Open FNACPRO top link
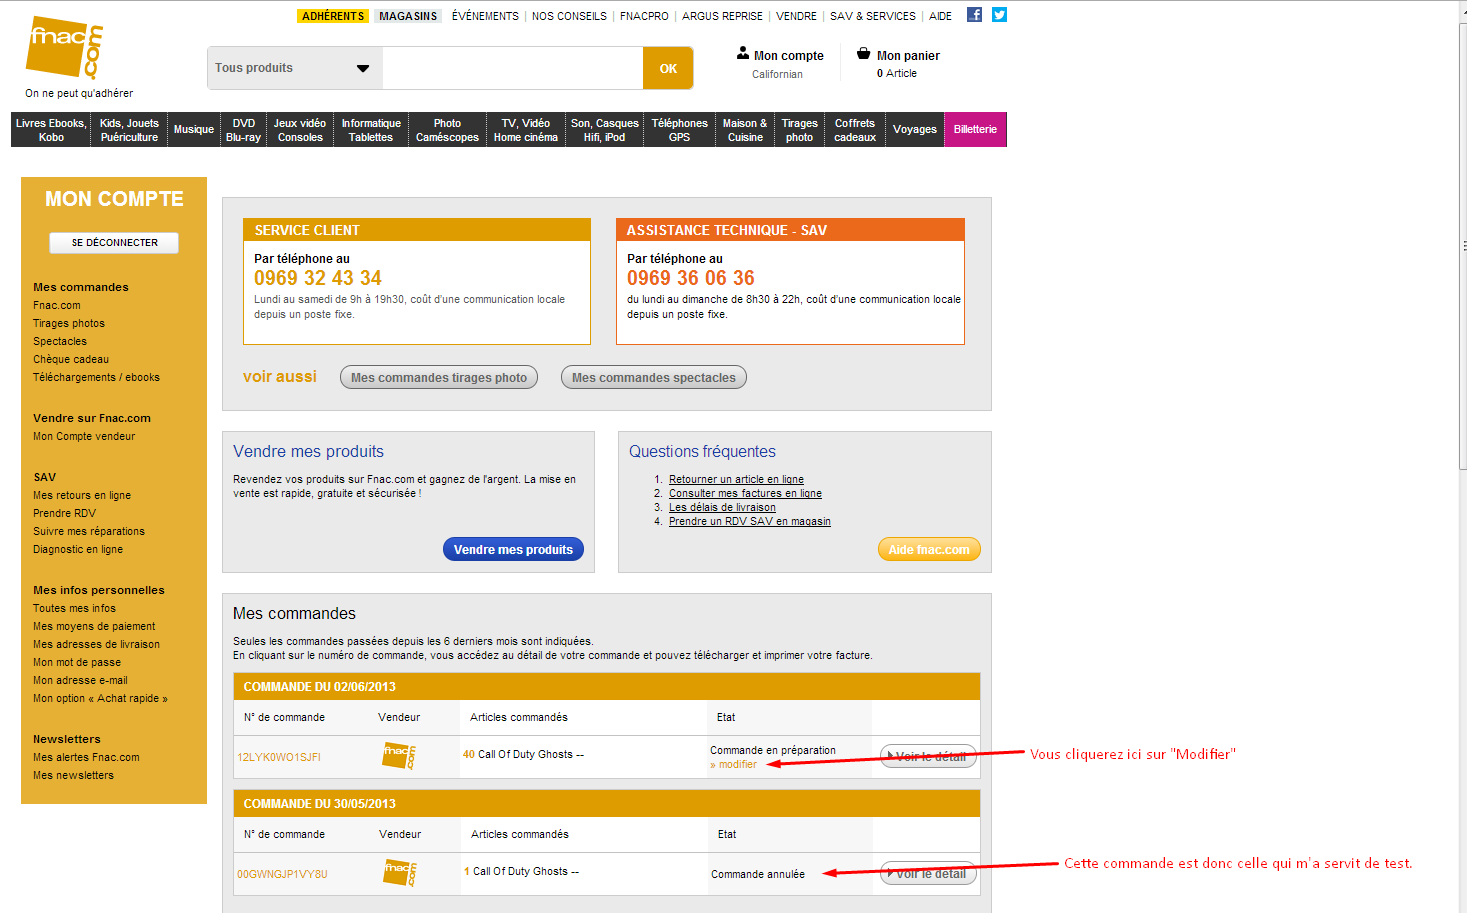Image resolution: width=1467 pixels, height=913 pixels. click(x=644, y=16)
